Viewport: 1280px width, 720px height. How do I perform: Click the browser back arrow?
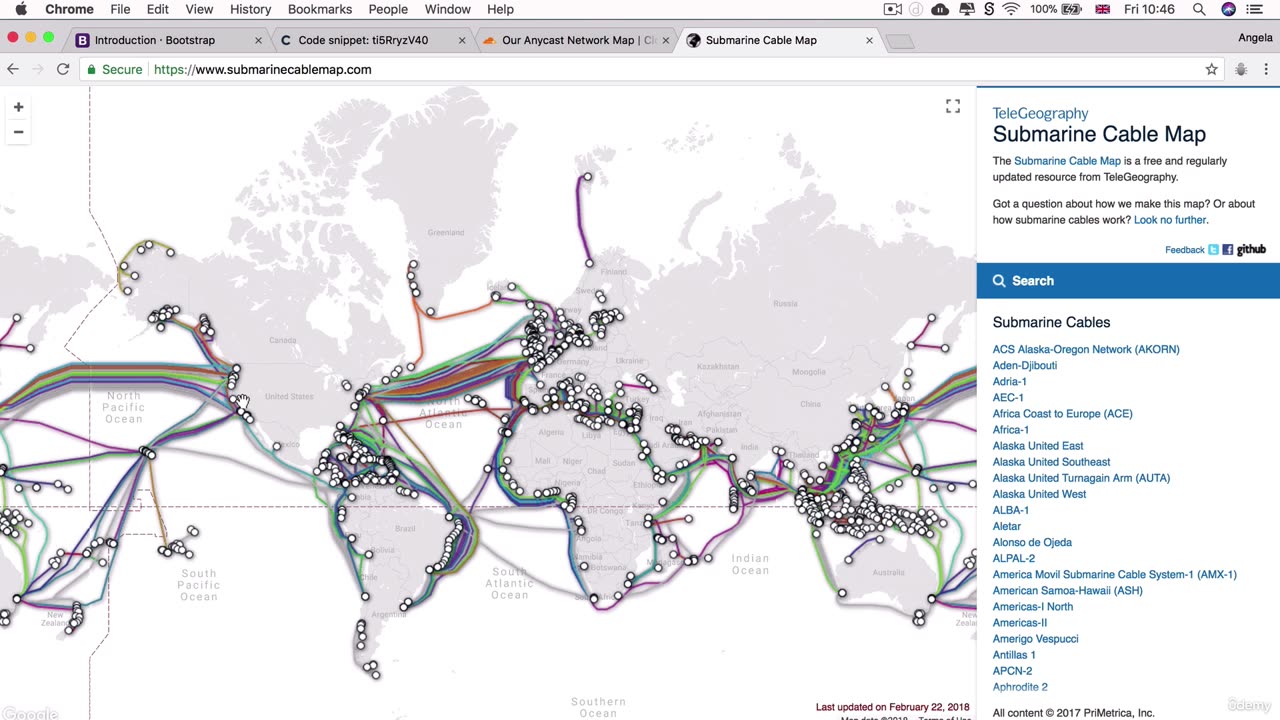13,69
